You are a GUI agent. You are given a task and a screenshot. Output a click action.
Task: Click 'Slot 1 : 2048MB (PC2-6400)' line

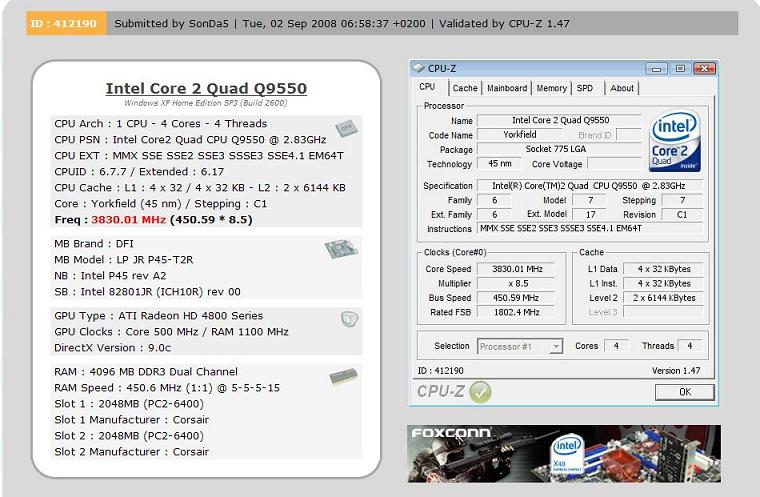tap(129, 404)
